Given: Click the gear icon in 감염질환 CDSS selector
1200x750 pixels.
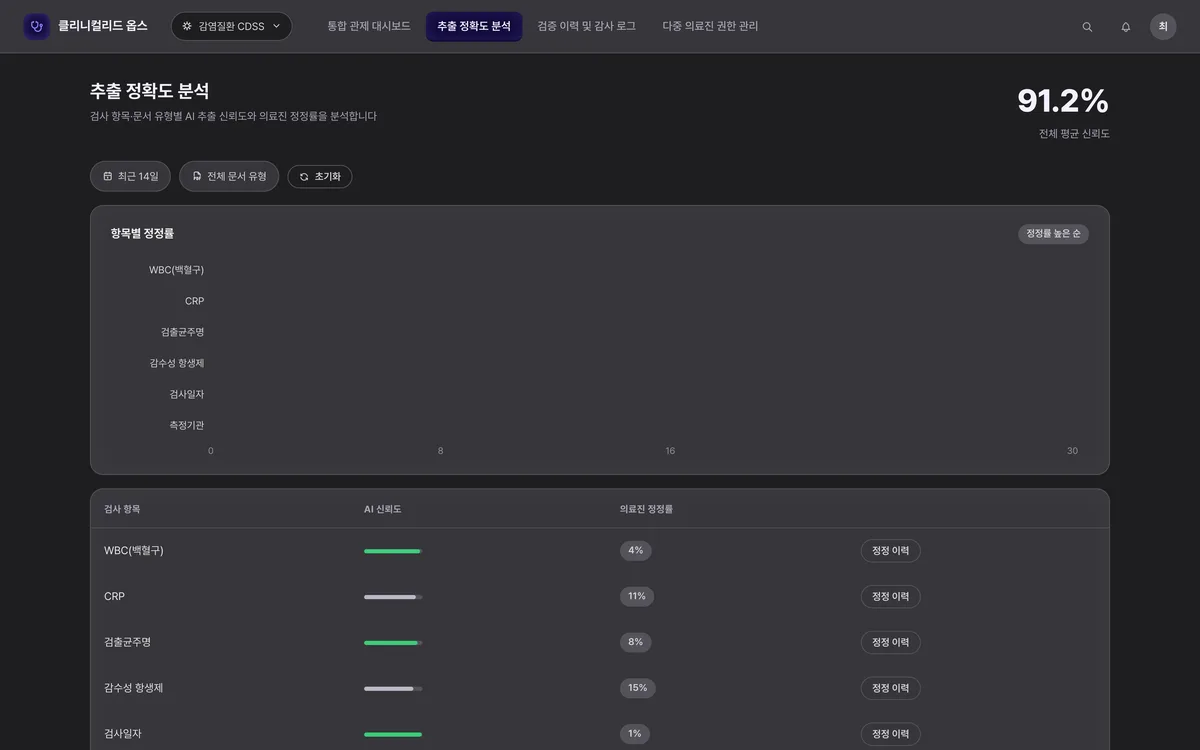Looking at the screenshot, I should (187, 26).
